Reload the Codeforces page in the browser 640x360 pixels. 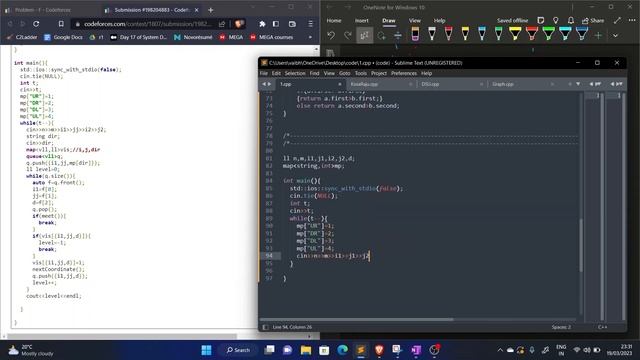pyautogui.click(x=36, y=24)
